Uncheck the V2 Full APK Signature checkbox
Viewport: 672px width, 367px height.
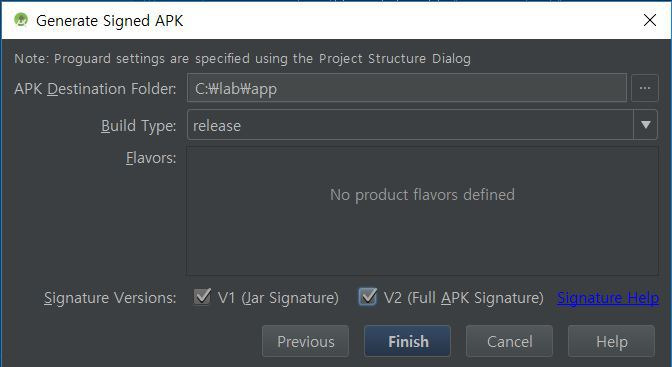(x=368, y=296)
